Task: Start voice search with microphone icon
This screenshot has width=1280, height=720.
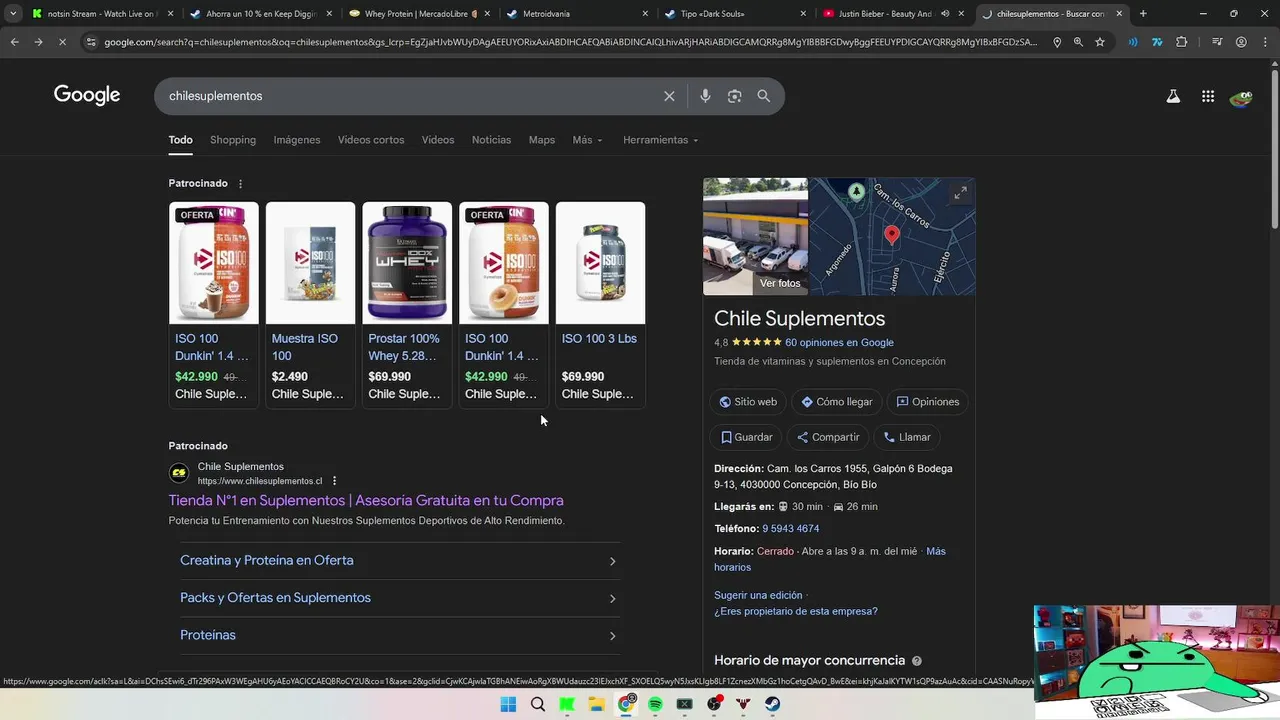Action: 705,96
